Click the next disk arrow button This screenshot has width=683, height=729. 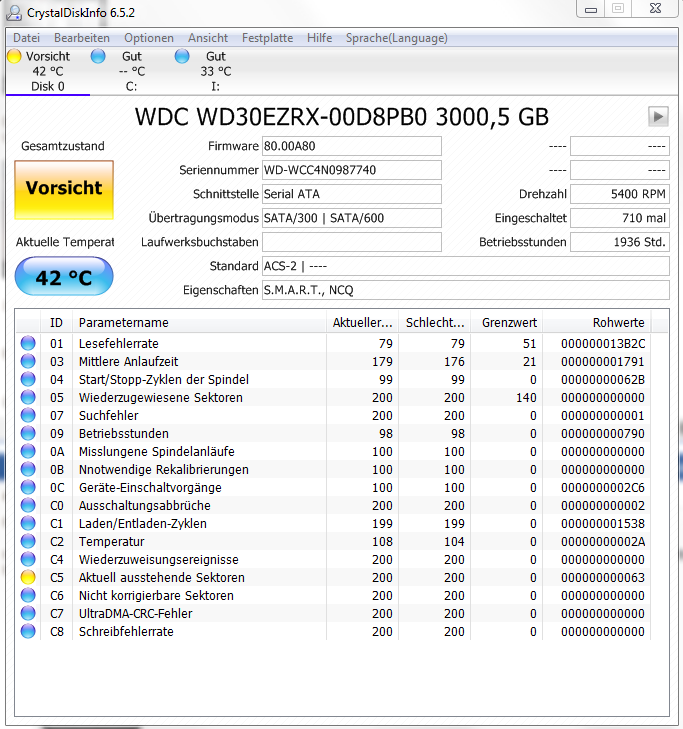click(x=658, y=116)
